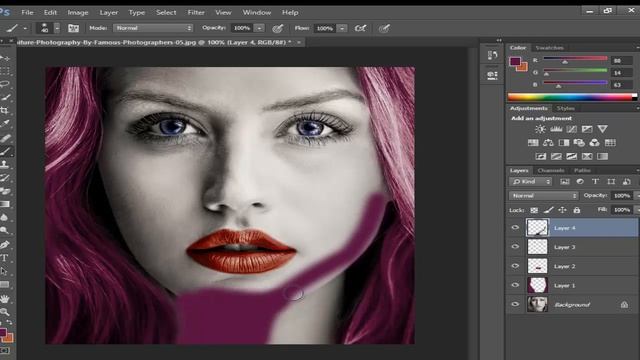
Task: Toggle lock all for the layer
Action: click(577, 210)
